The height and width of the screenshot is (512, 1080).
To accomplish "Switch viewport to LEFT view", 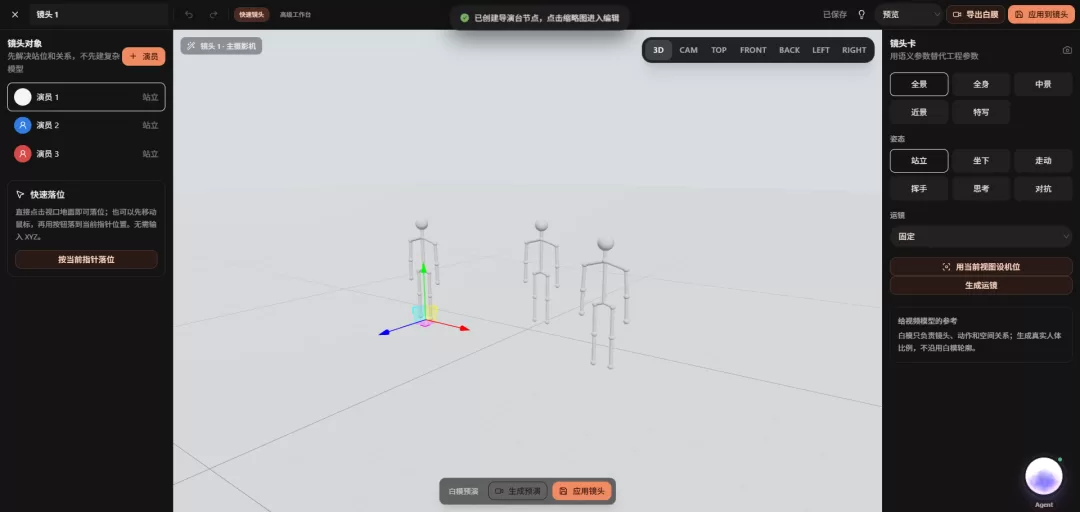I will 821,50.
